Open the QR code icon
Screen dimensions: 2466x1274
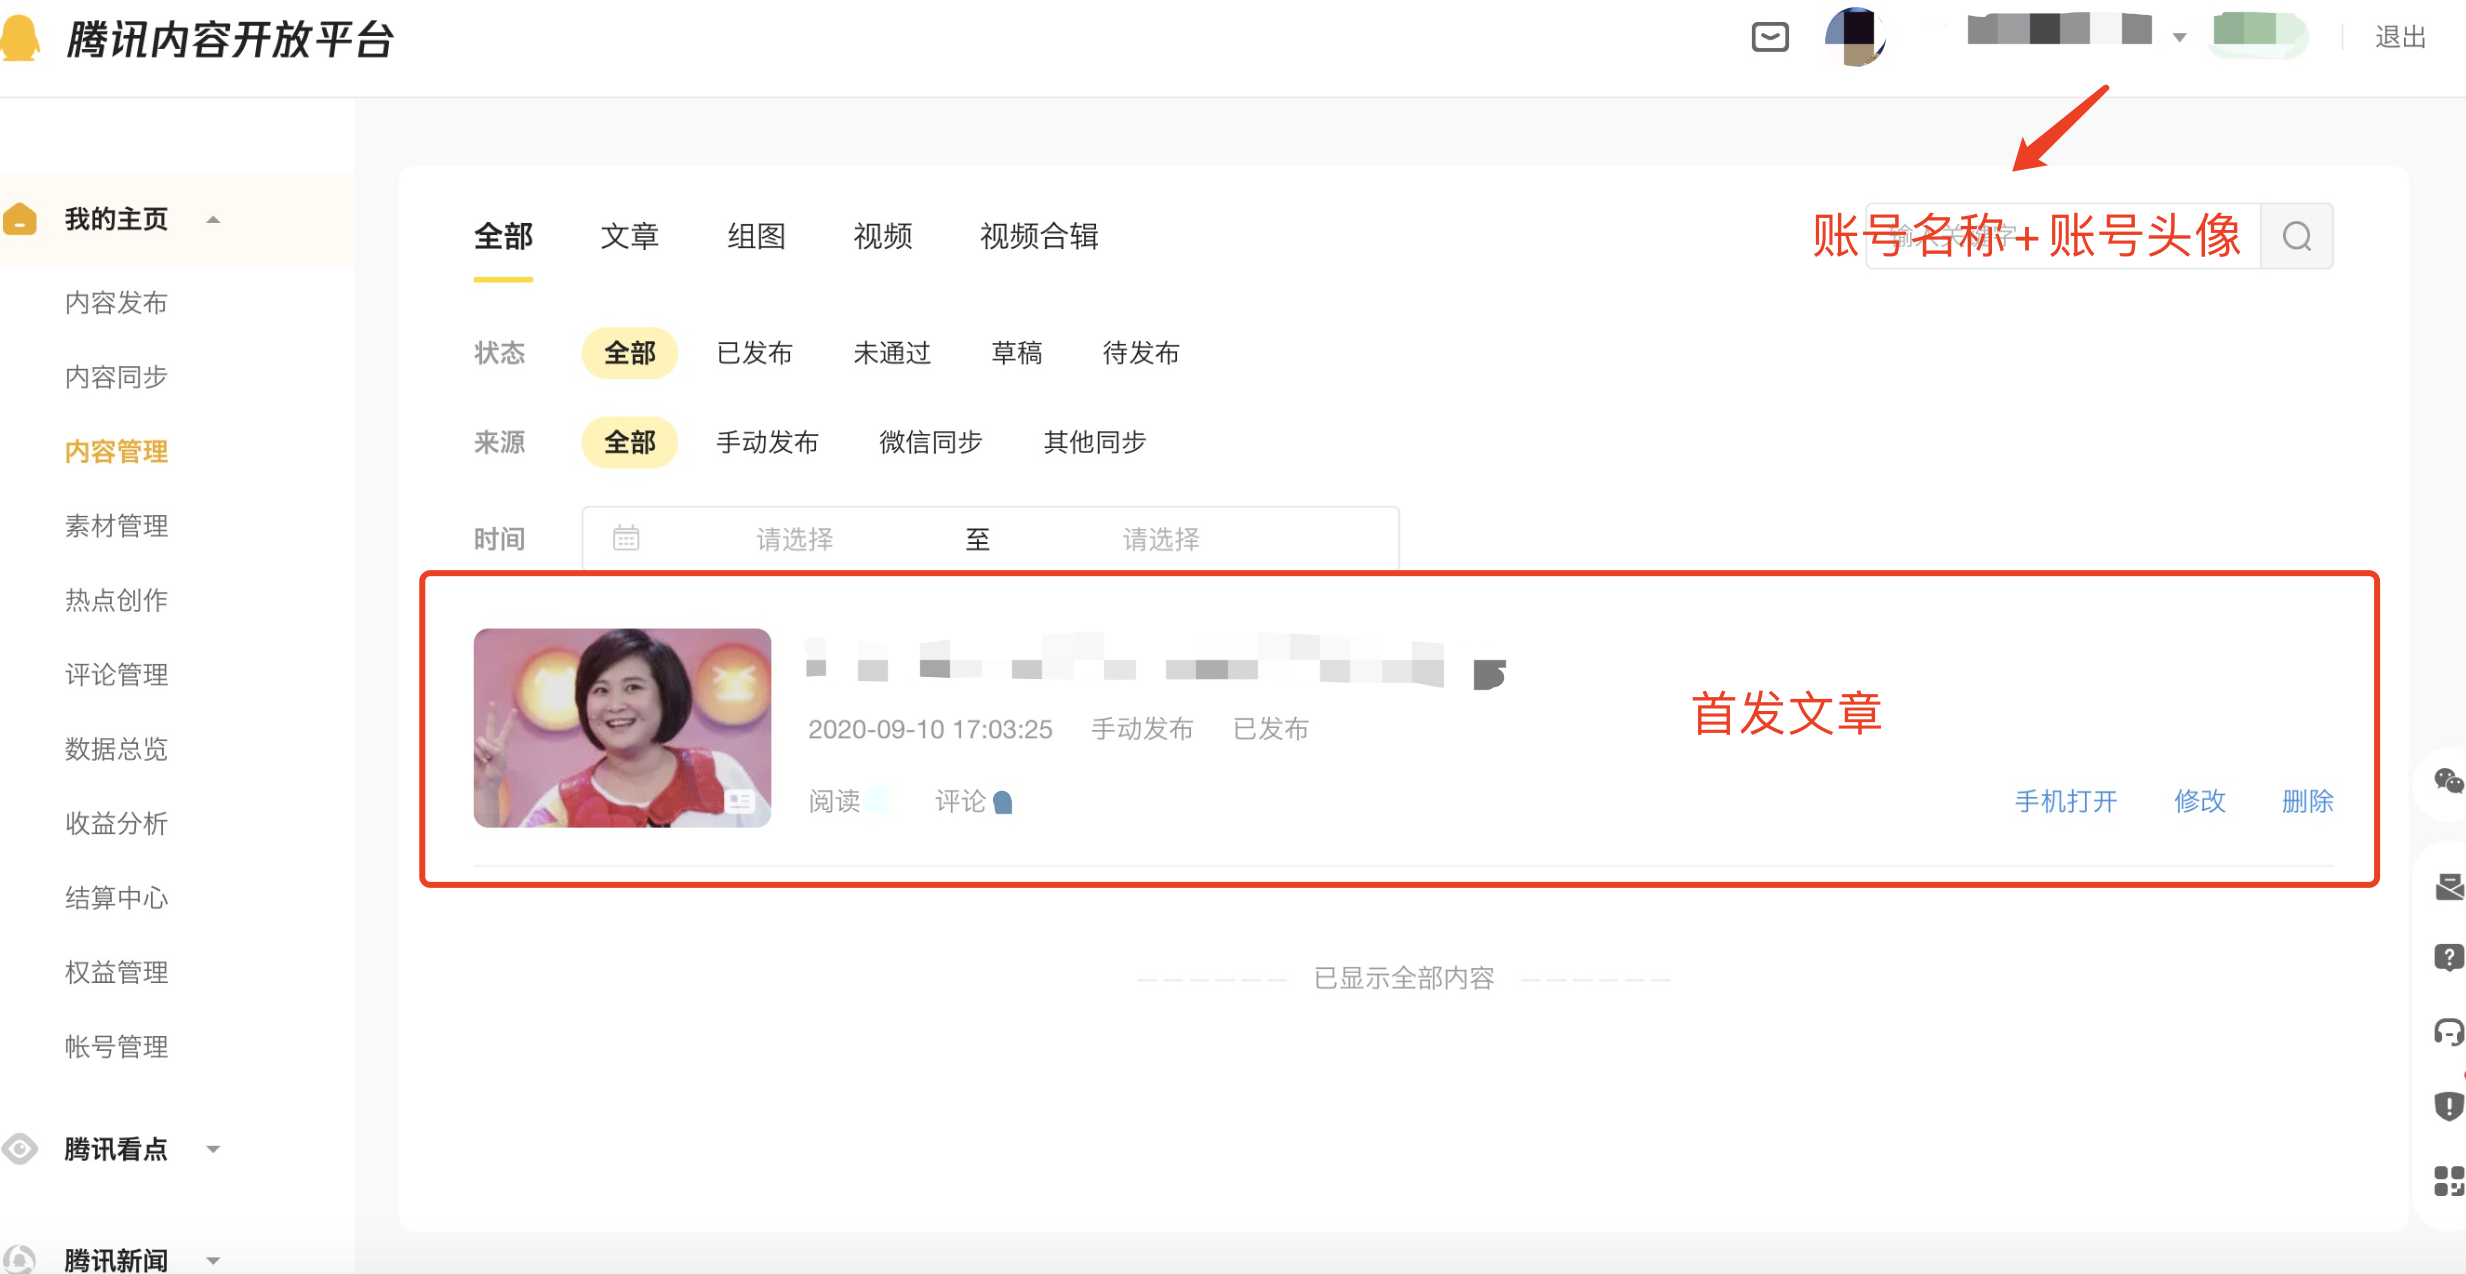(2449, 1181)
